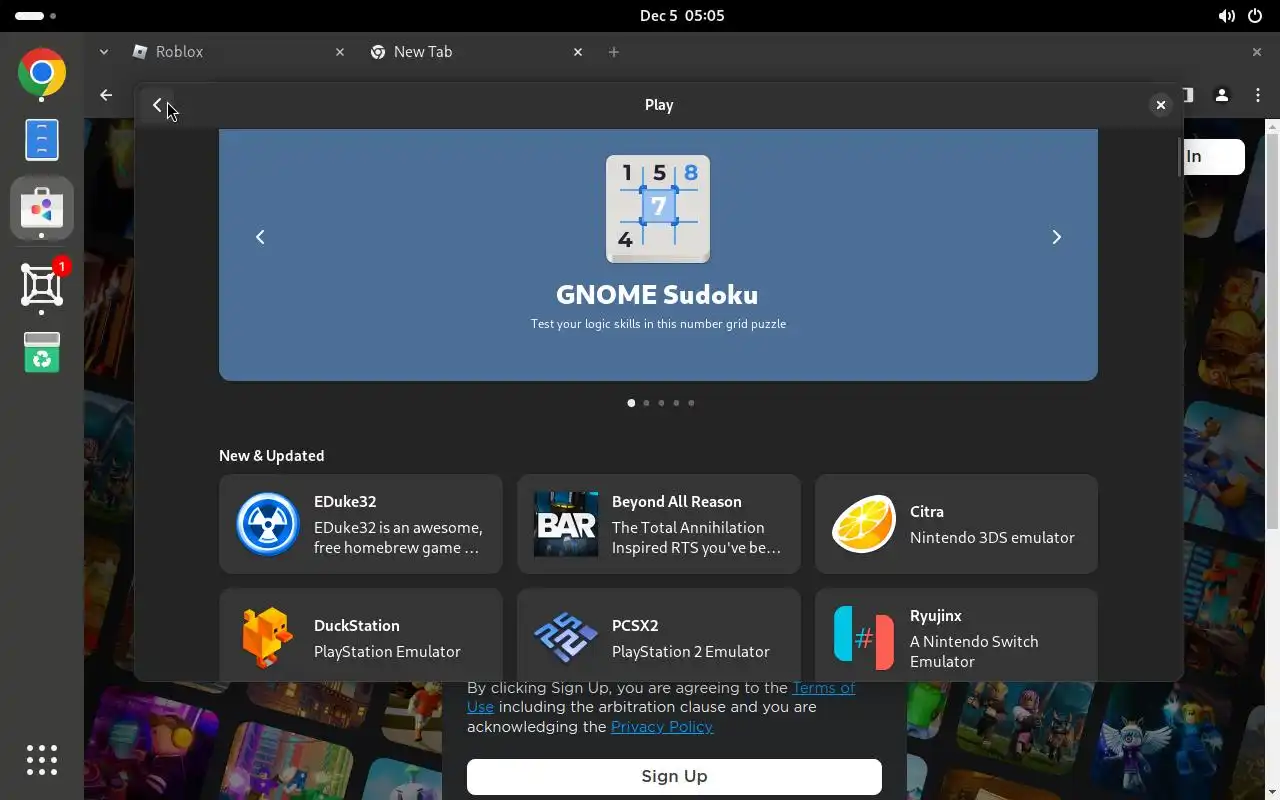
Task: Select the second carousel page dot
Action: pos(646,403)
